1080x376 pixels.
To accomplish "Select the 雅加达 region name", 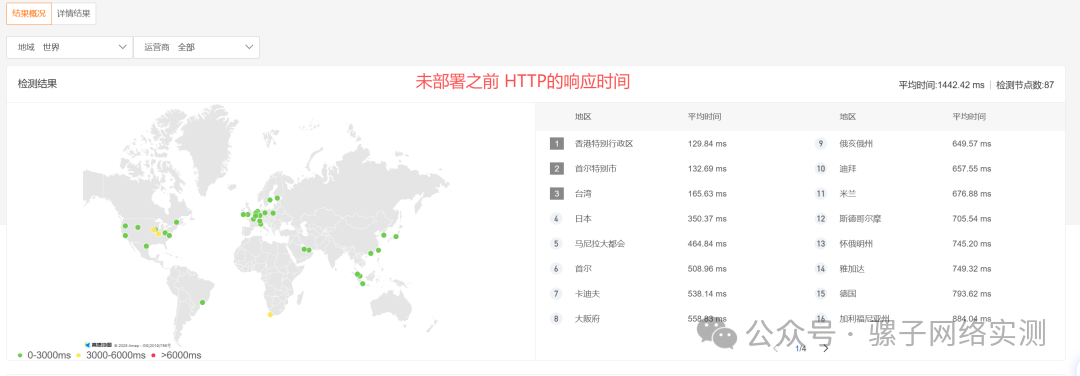I will point(851,269).
